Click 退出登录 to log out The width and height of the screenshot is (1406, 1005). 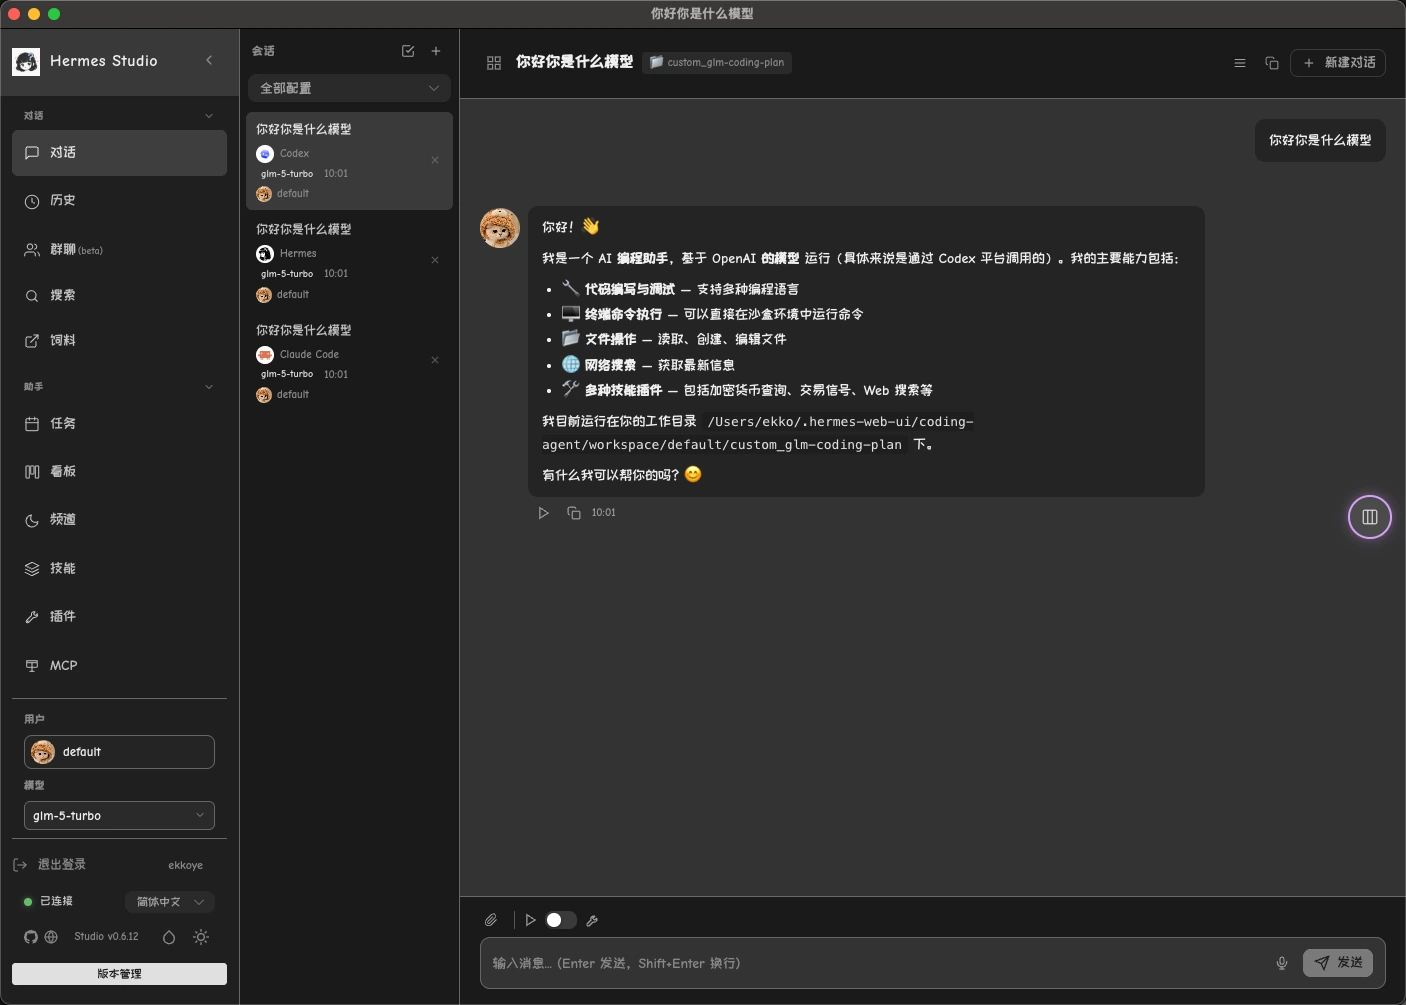coord(50,865)
